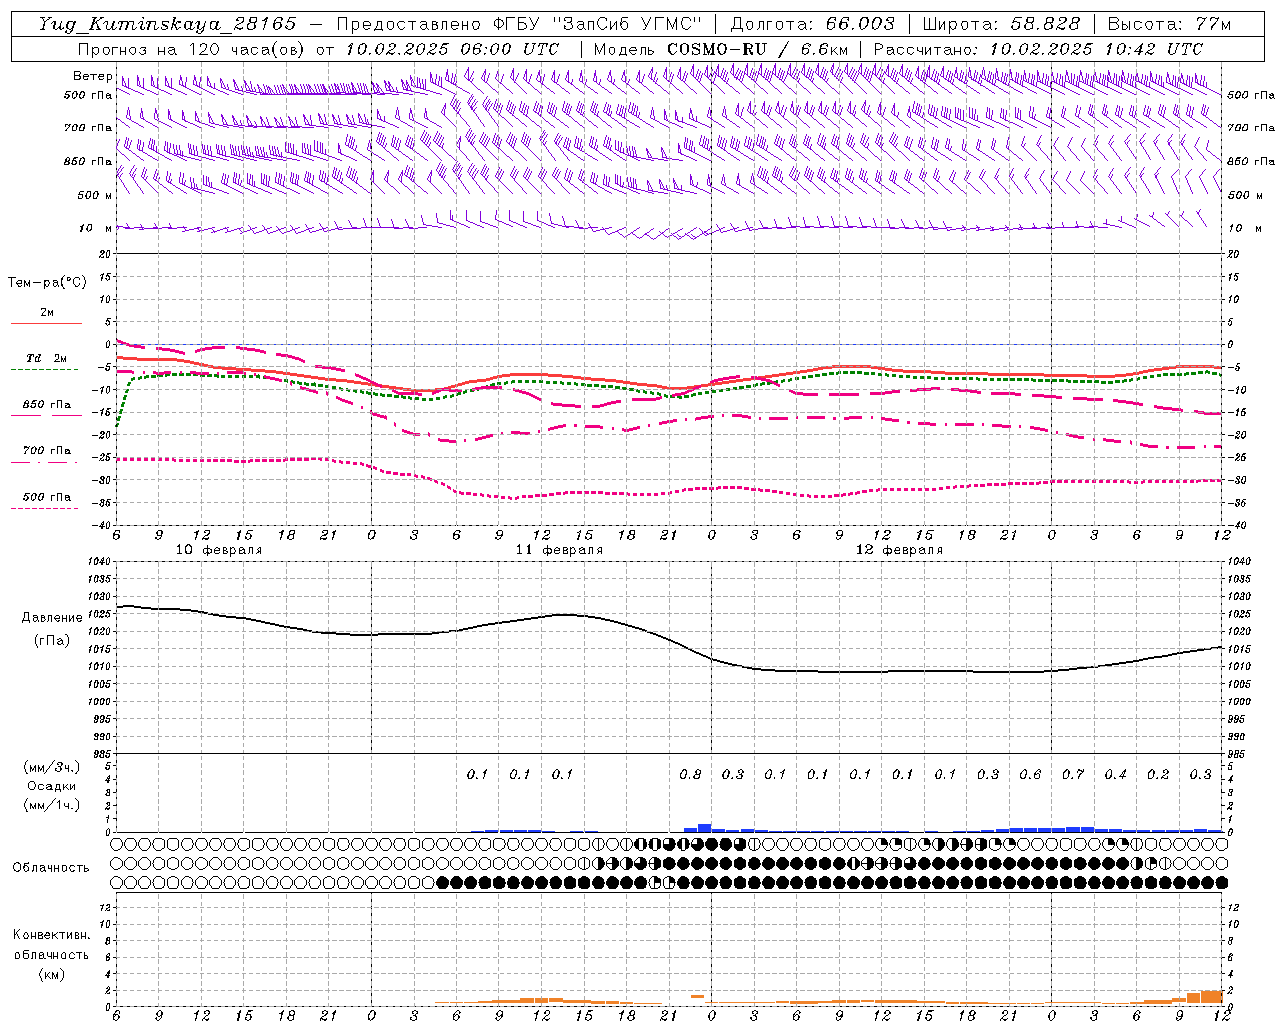Click the (мм/3ч.) unit label
Screen dimensions: 1280x1024
click(x=52, y=767)
